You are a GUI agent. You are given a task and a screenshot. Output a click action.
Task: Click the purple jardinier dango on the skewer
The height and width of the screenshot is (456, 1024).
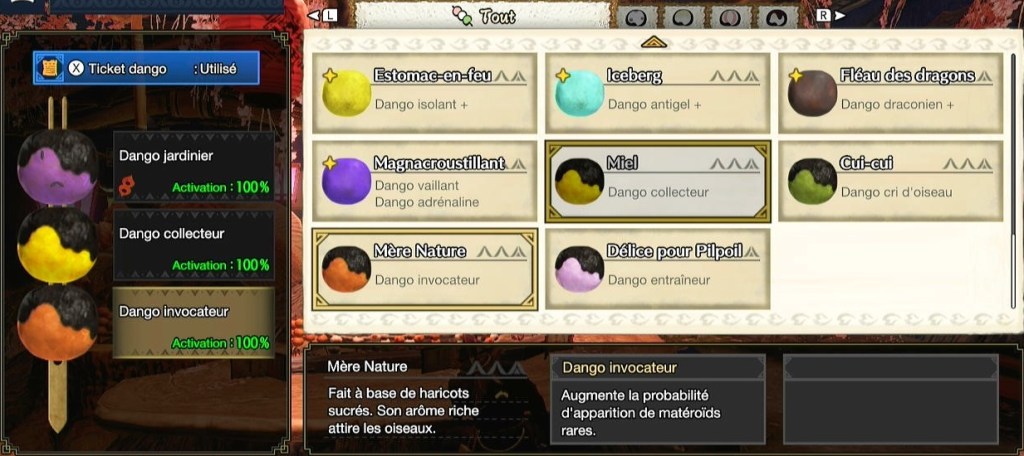click(57, 167)
